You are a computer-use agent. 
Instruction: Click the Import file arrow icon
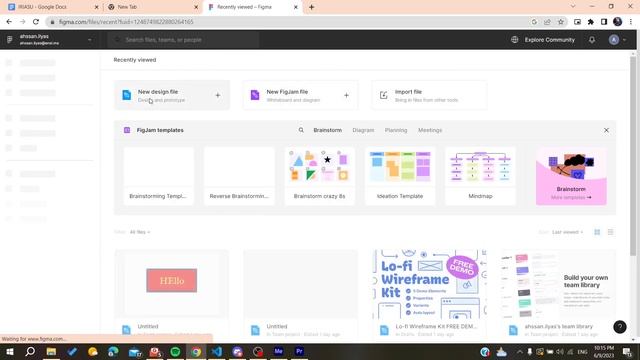coord(383,95)
